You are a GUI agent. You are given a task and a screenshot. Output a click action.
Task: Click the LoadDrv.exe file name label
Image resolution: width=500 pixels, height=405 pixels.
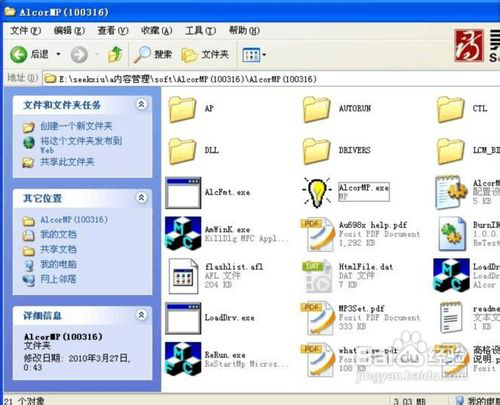click(x=230, y=318)
